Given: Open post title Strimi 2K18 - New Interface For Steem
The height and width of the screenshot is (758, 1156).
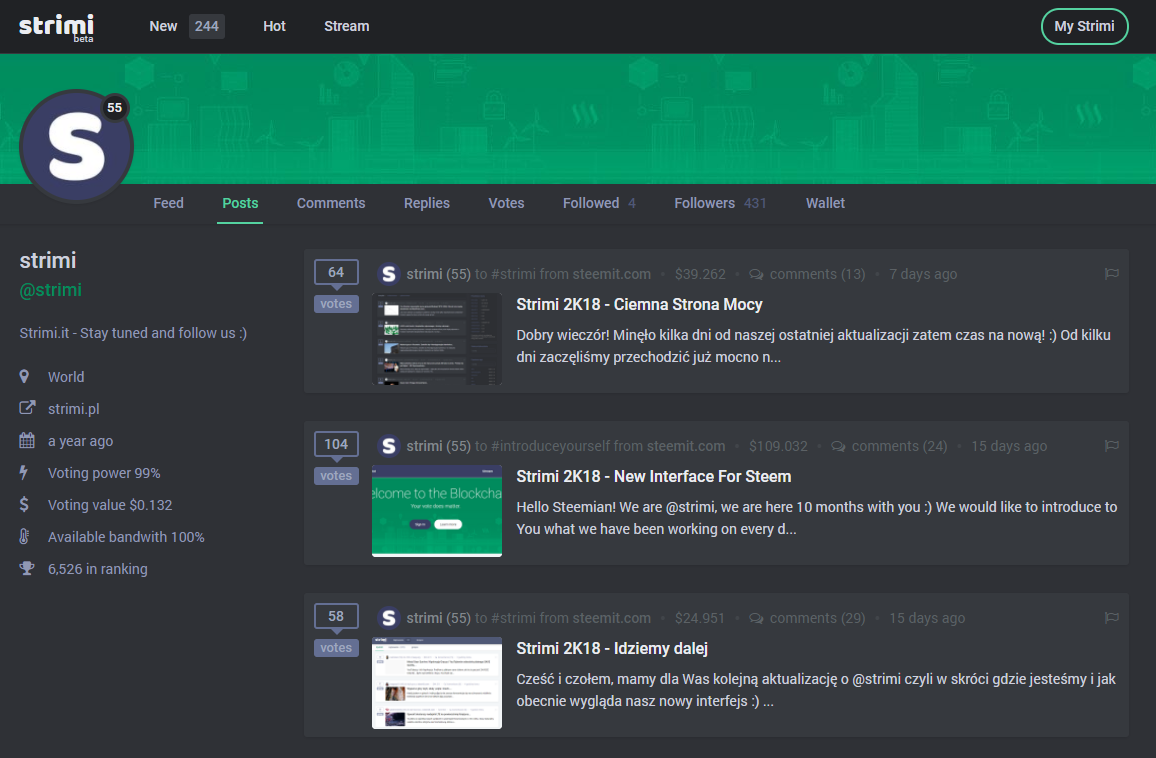Looking at the screenshot, I should click(653, 476).
